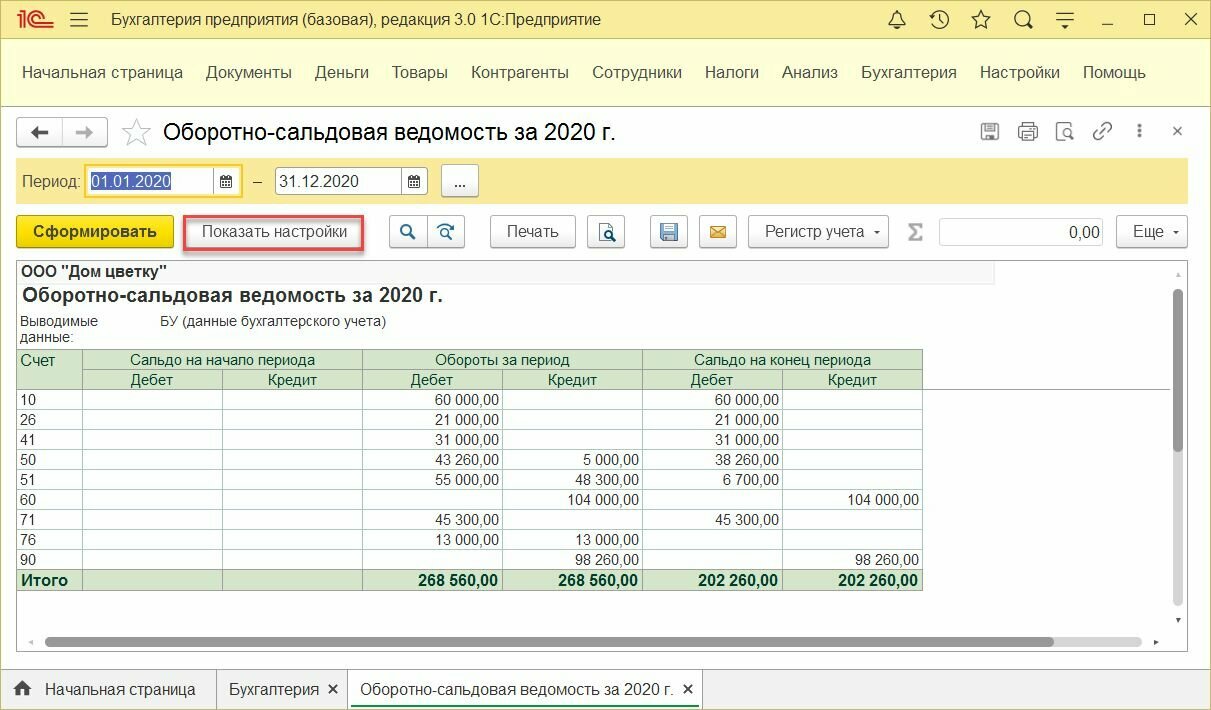The image size is (1211, 710).
Task: Select account 51 row cell
Action: click(50, 480)
